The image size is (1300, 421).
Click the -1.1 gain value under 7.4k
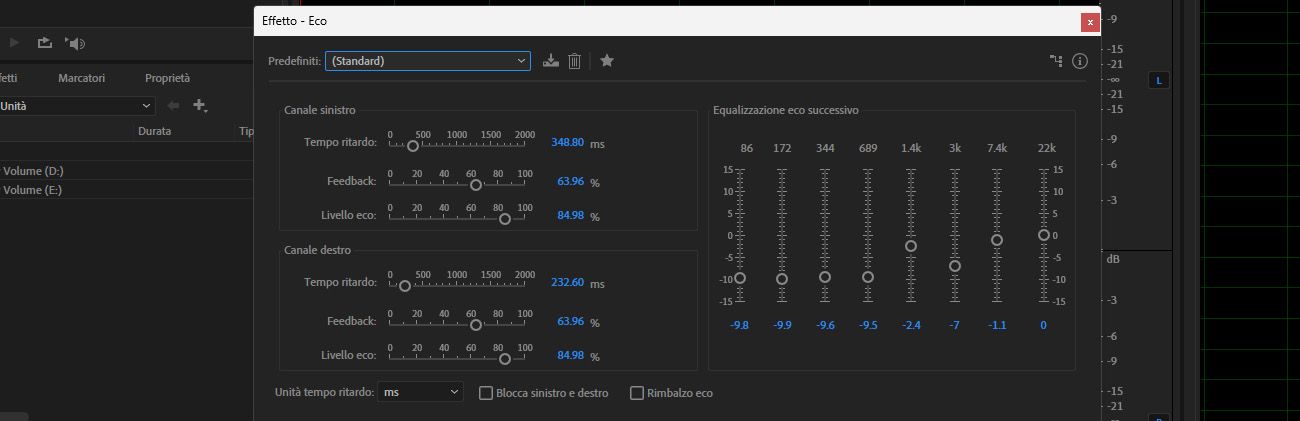click(997, 325)
